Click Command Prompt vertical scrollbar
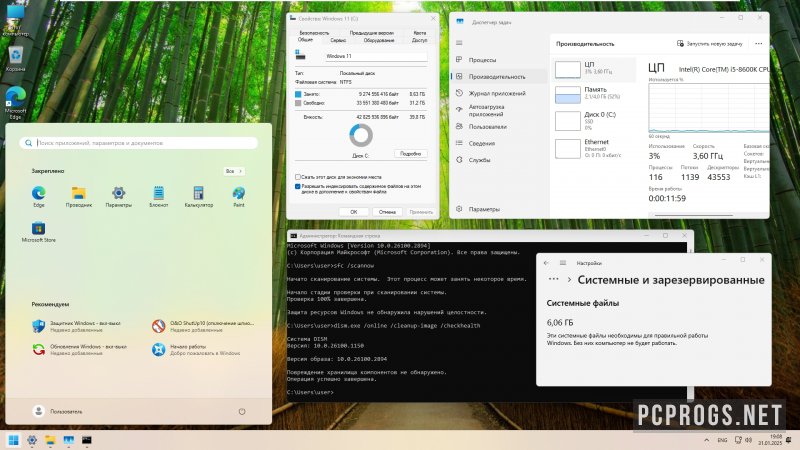 [690, 321]
